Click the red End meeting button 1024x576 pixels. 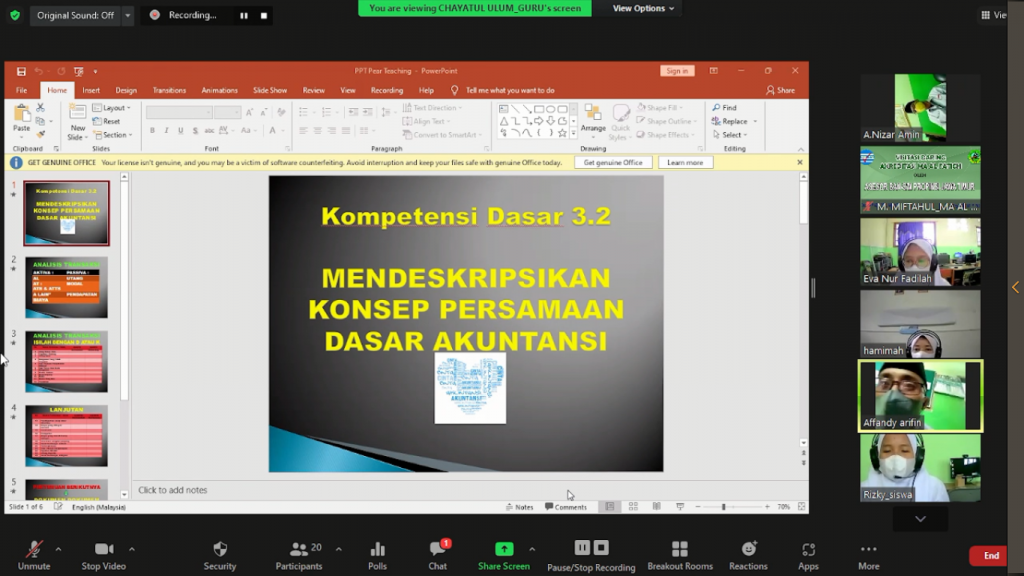(990, 556)
